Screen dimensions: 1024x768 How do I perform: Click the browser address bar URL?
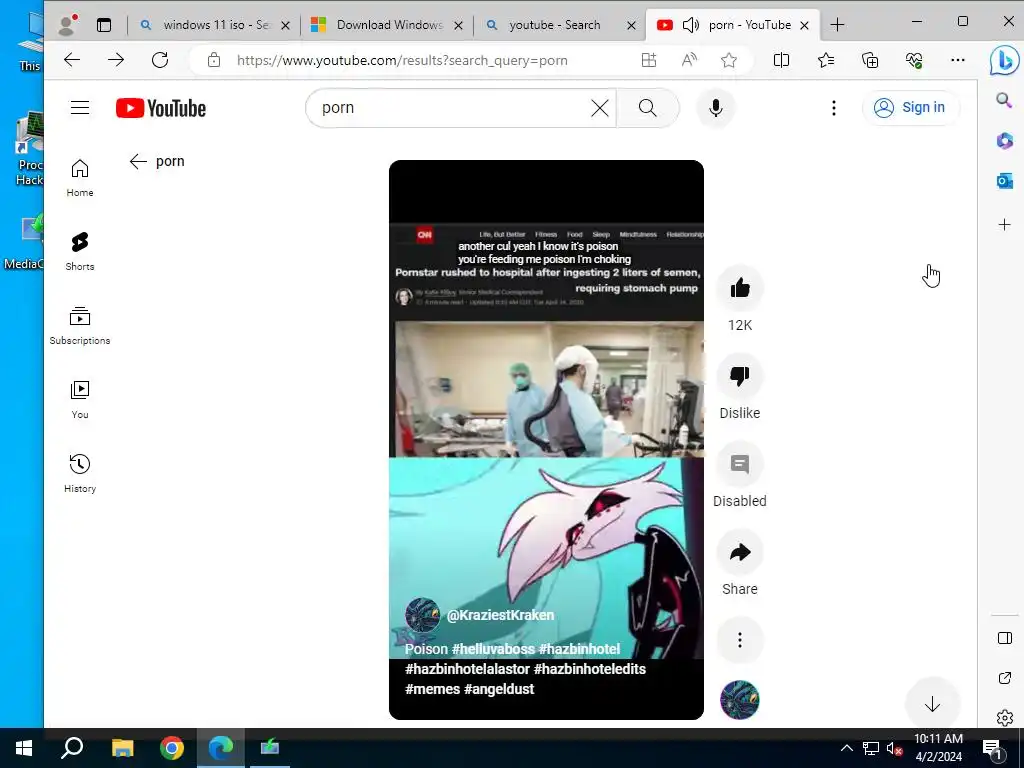pyautogui.click(x=402, y=60)
